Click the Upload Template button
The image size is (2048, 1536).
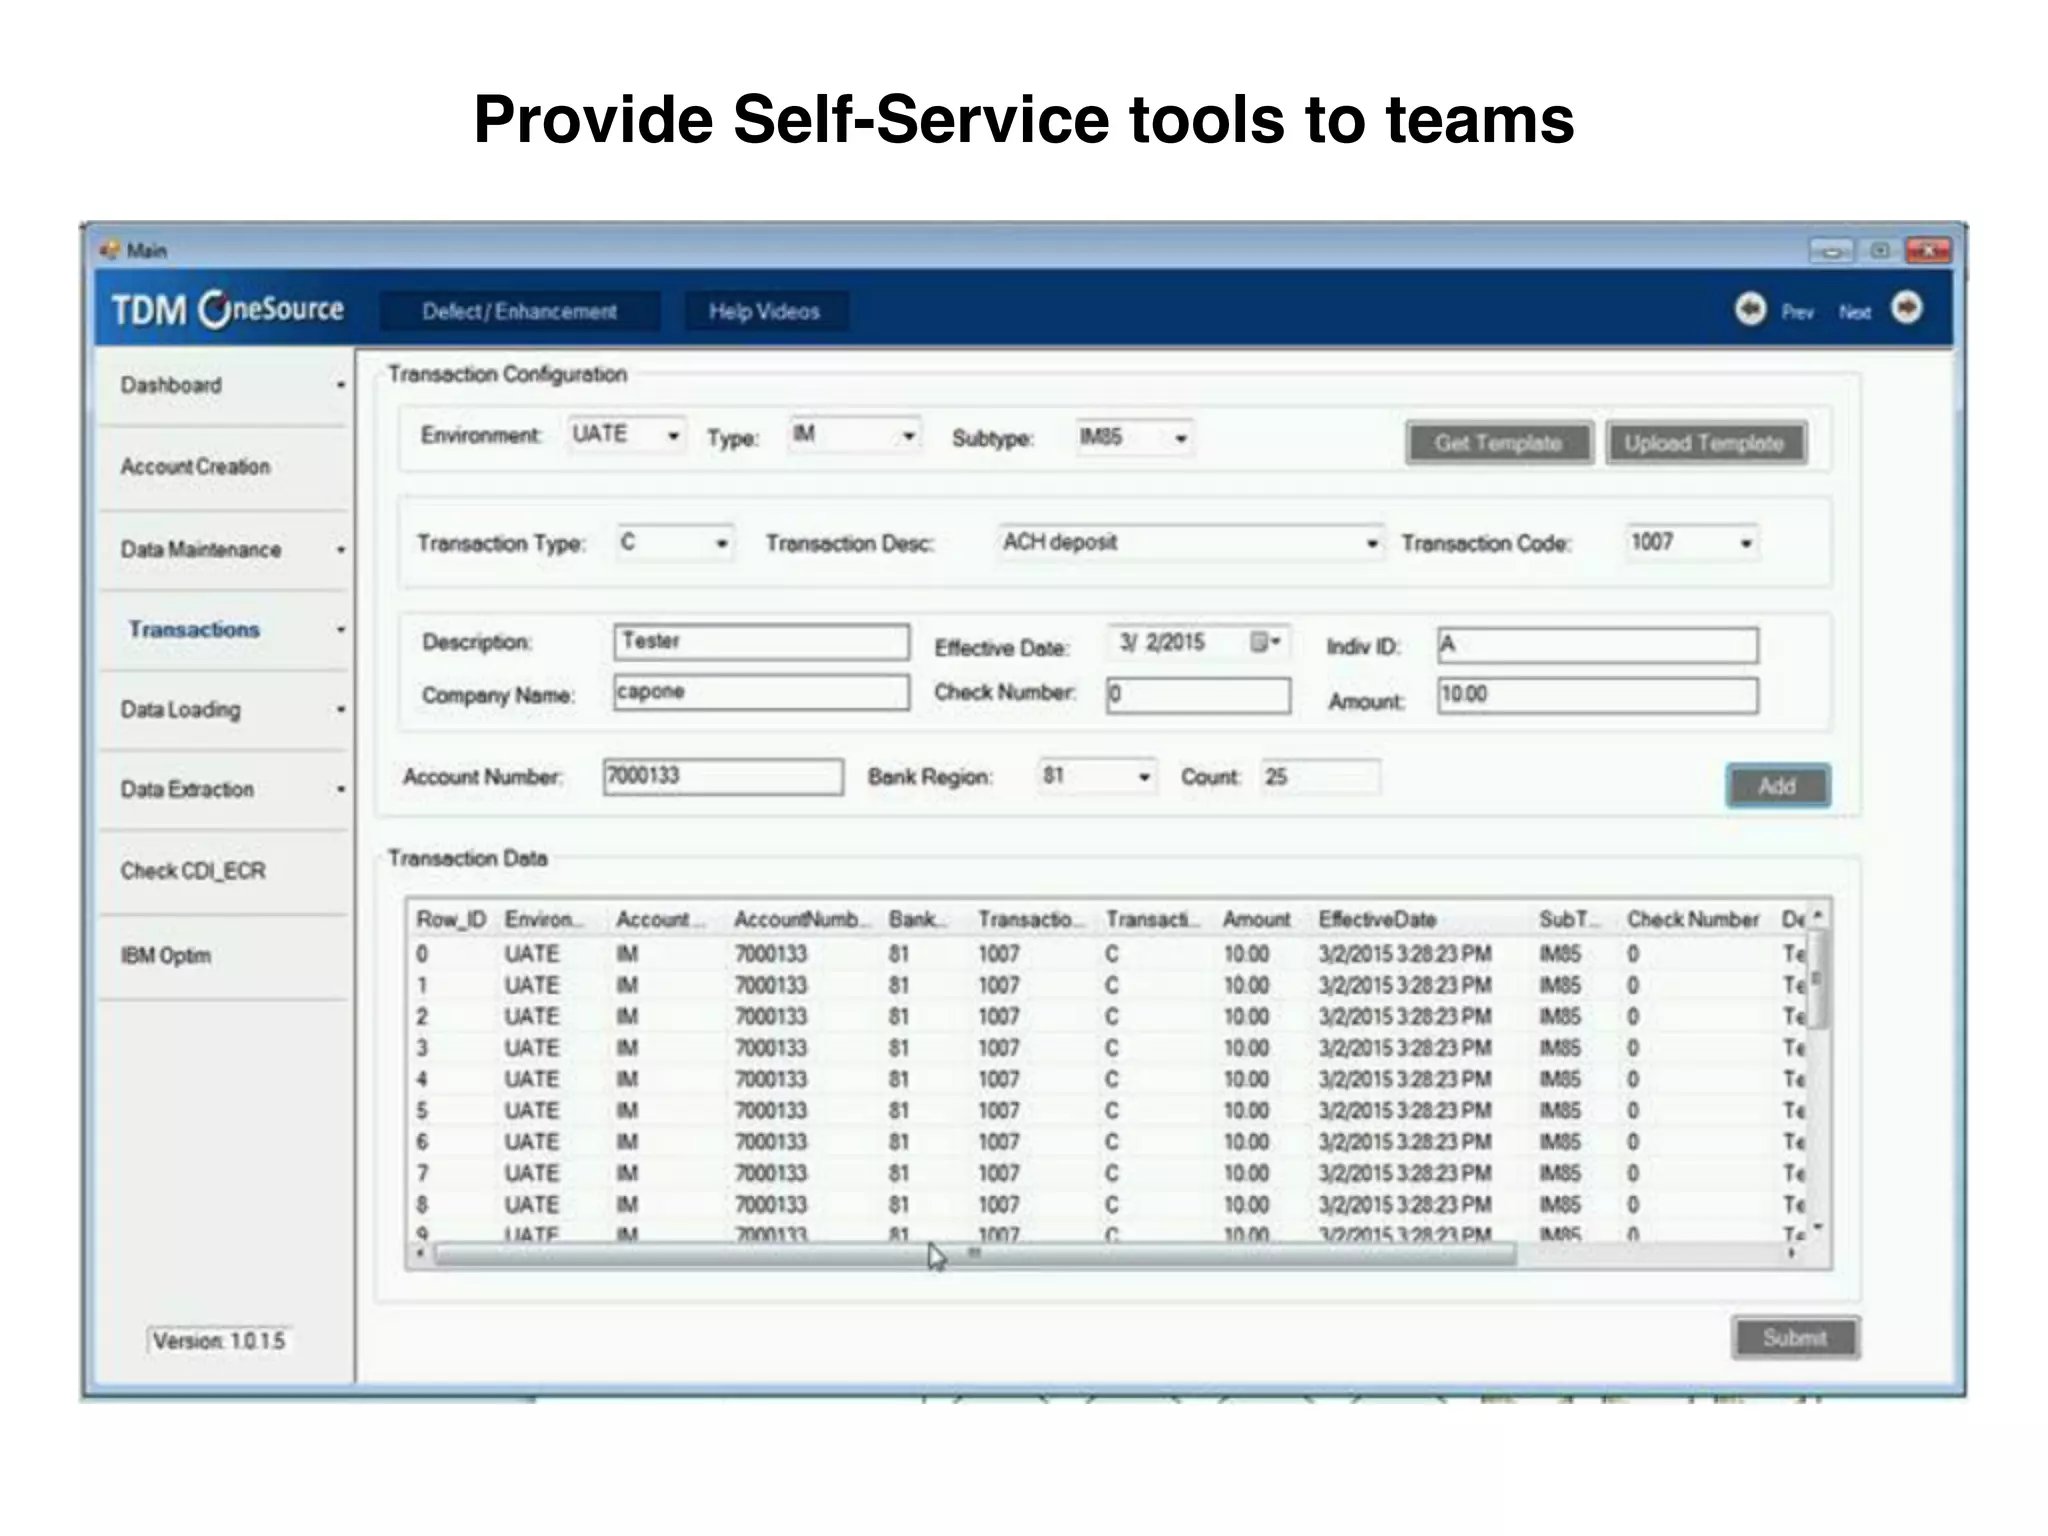pyautogui.click(x=1705, y=443)
